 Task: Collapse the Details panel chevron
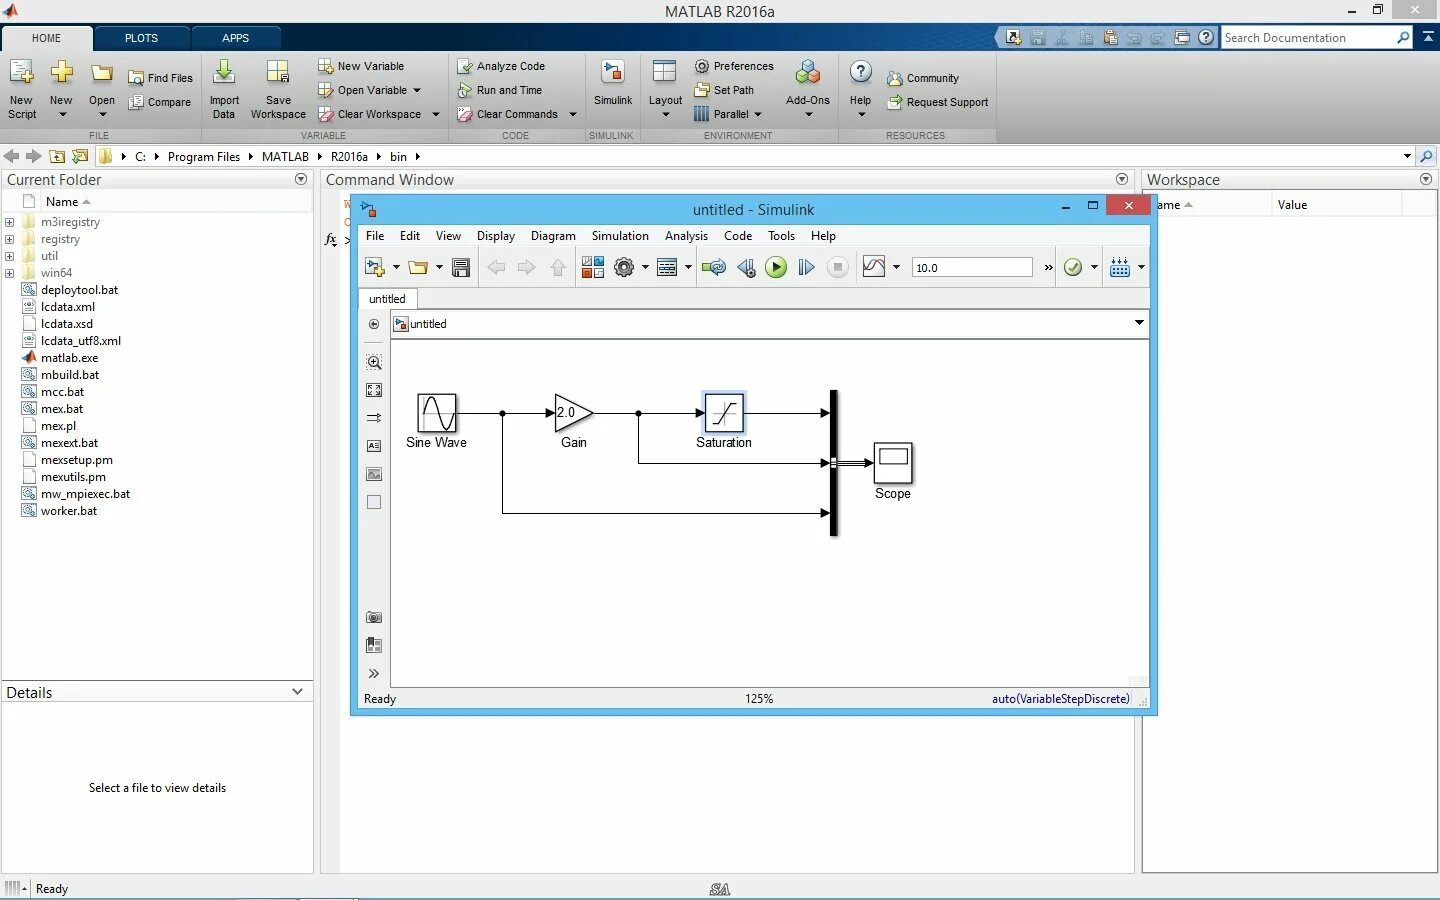point(297,692)
